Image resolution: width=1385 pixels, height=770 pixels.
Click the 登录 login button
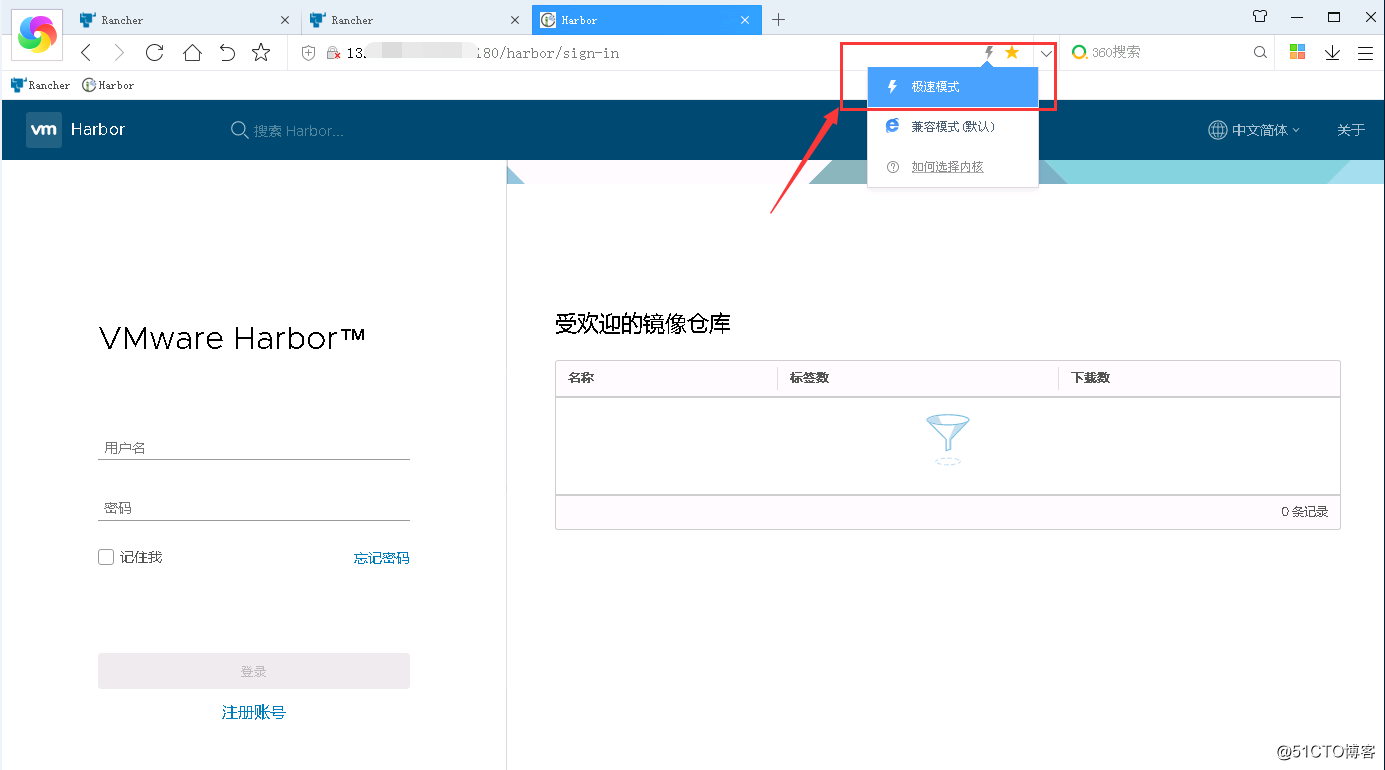(x=254, y=671)
